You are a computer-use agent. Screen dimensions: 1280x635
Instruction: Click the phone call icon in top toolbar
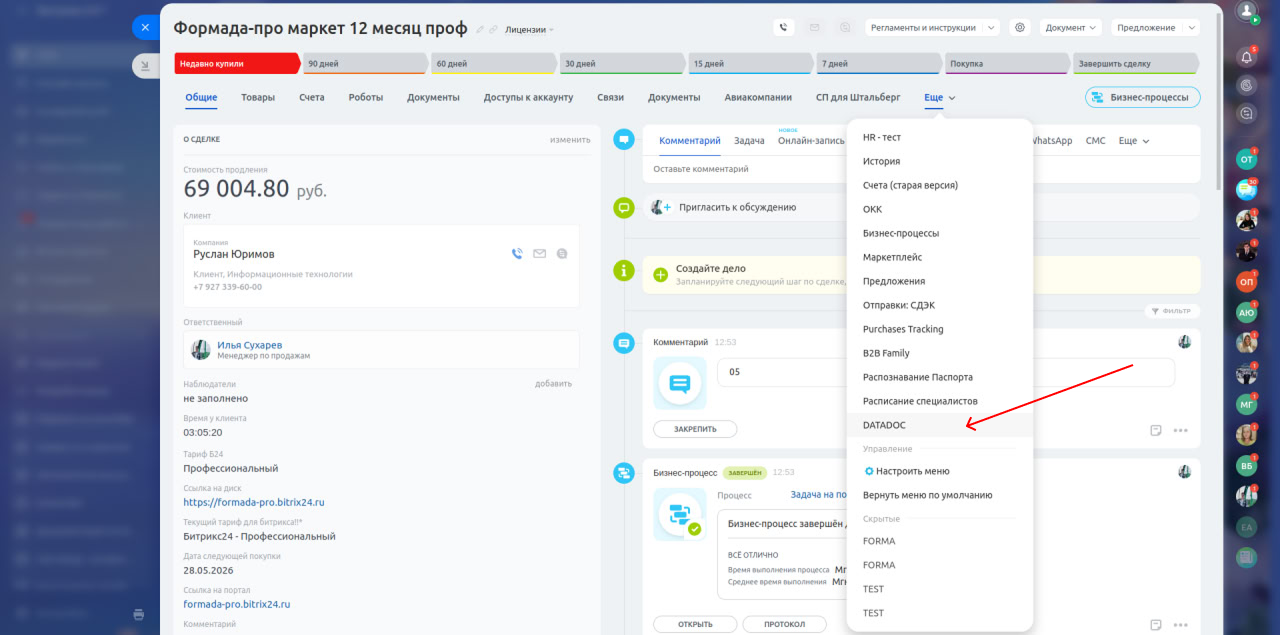point(785,28)
